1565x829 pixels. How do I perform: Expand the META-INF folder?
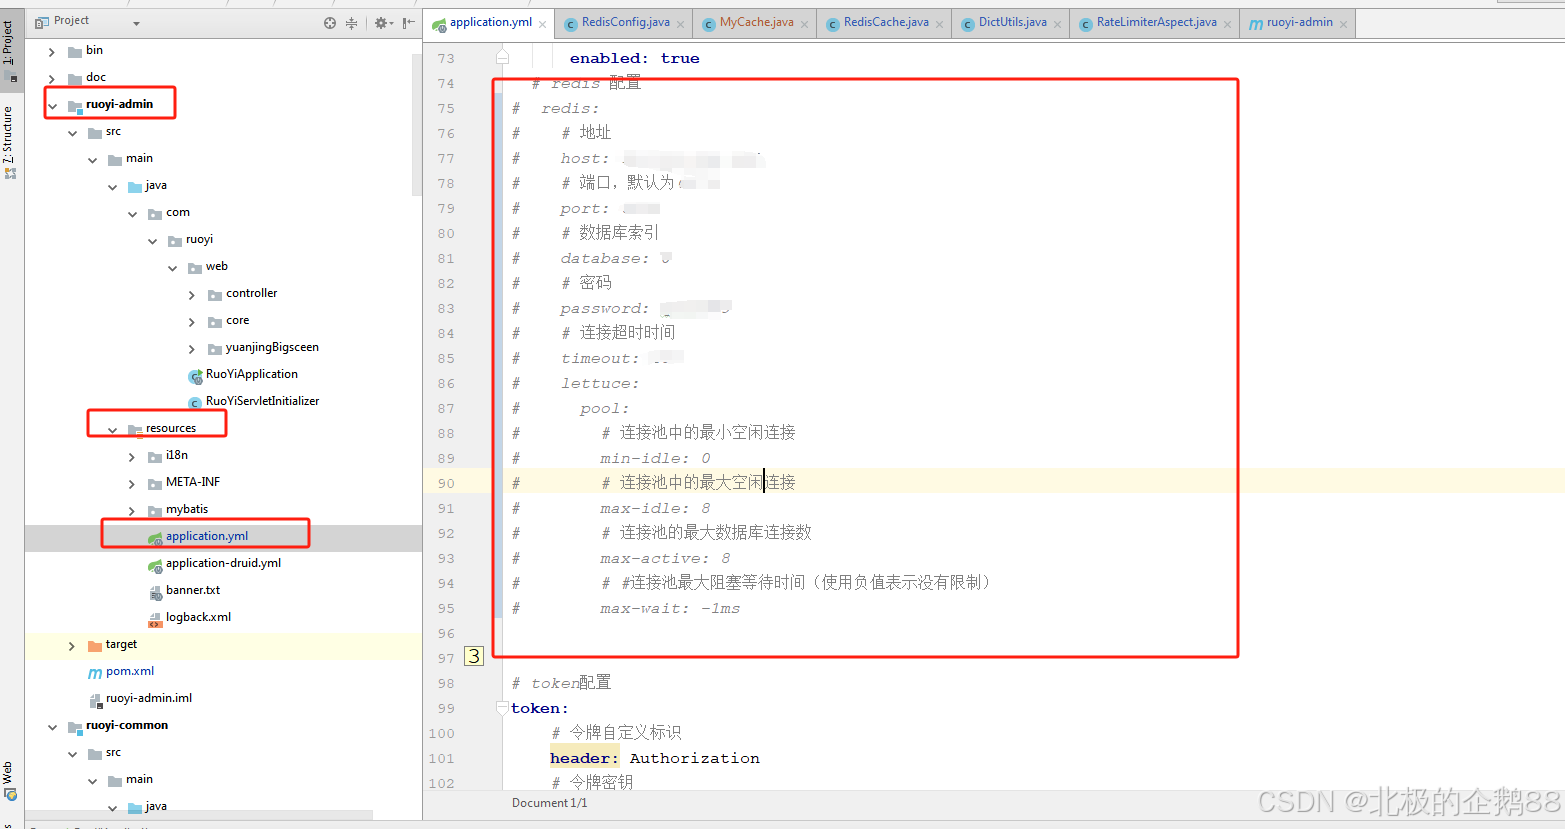[x=132, y=483]
